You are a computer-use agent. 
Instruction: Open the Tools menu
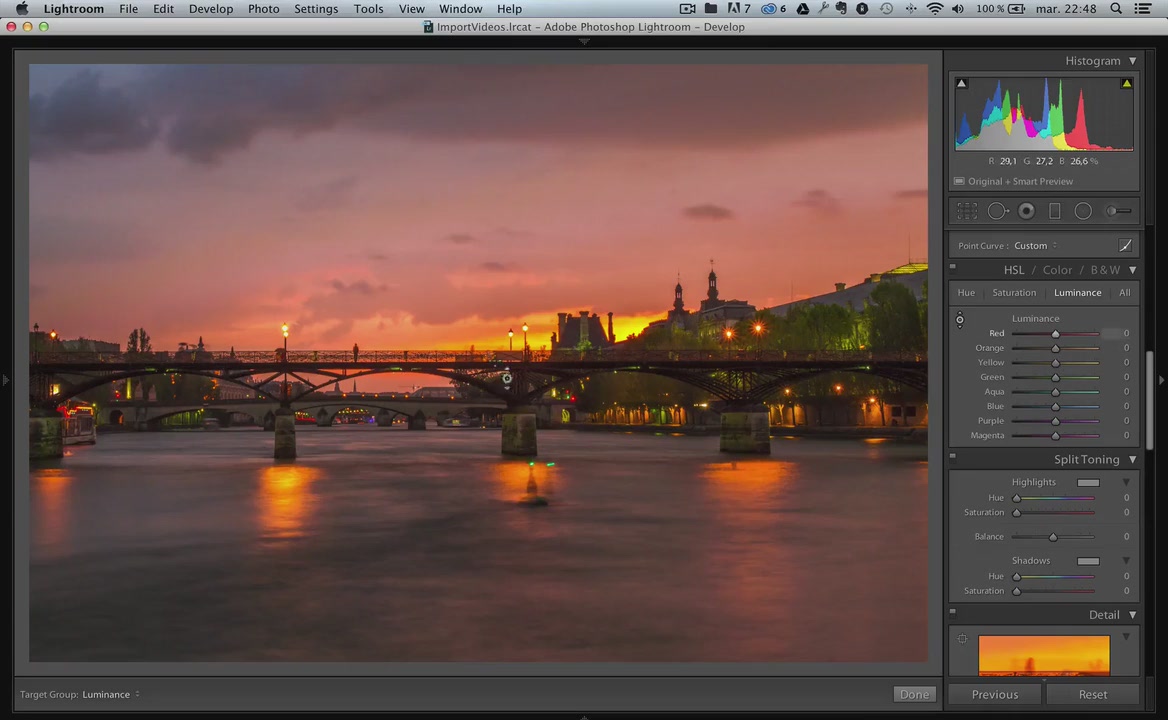pyautogui.click(x=368, y=9)
